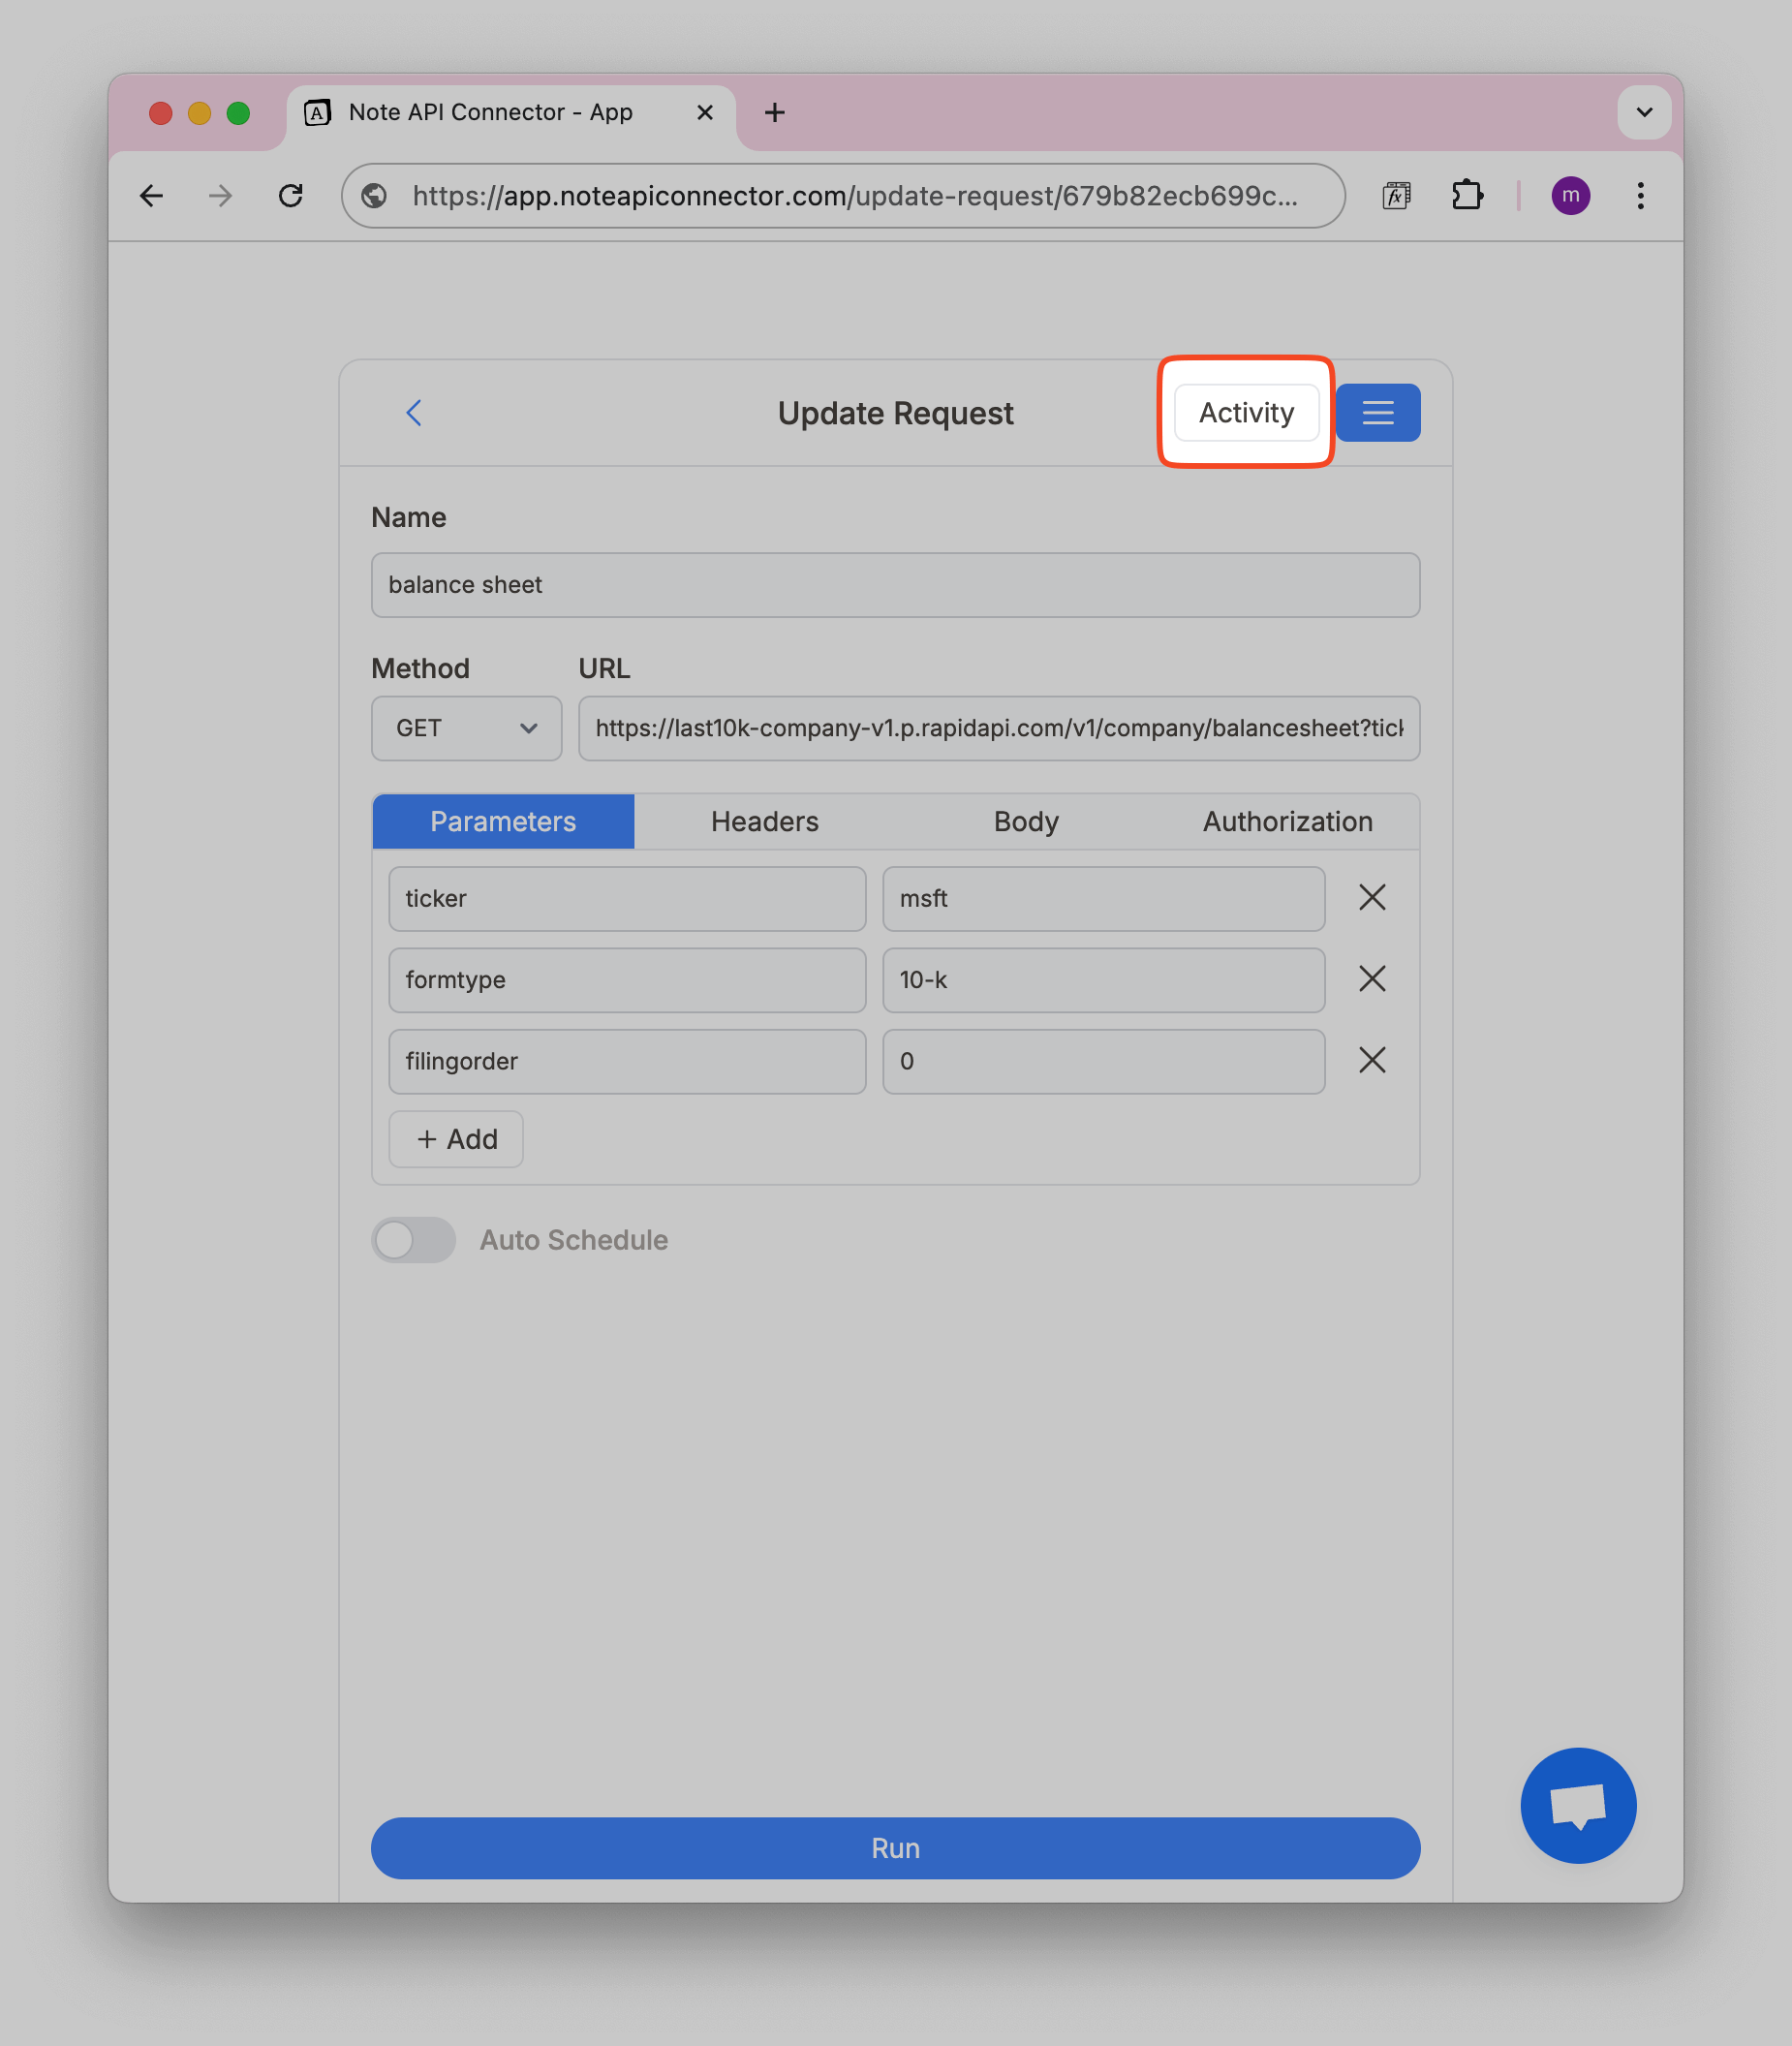Open the tab search chevron
Viewport: 1792px width, 2046px height.
coord(1643,113)
